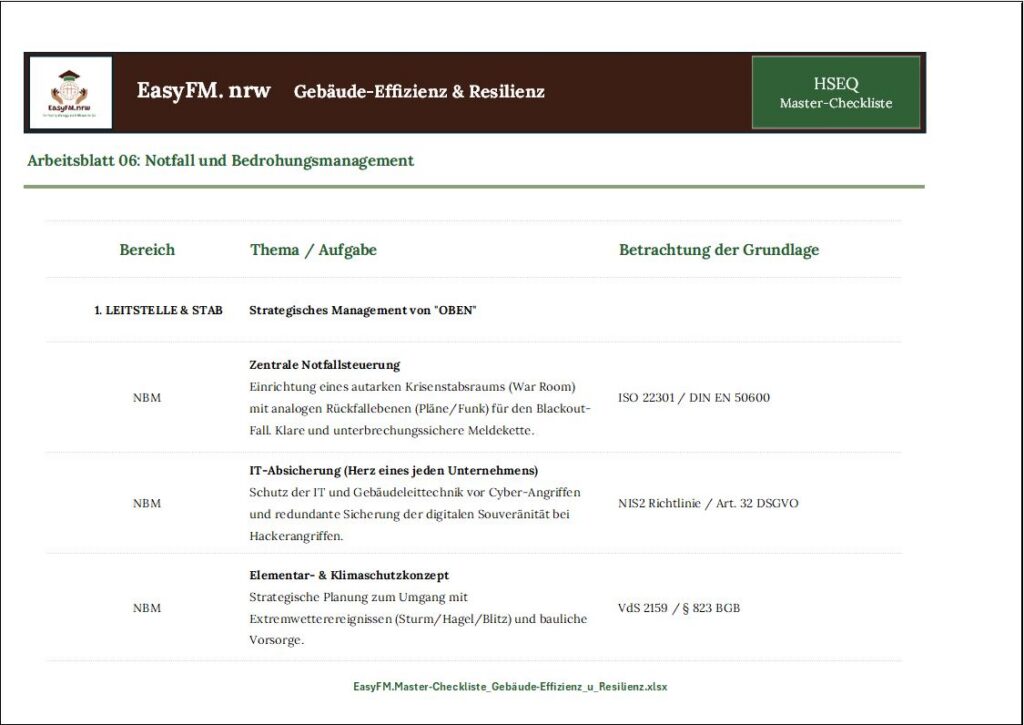Viewport: 1024px width, 725px height.
Task: Select Strategisches Management von "OBEN" text
Action: tap(362, 311)
